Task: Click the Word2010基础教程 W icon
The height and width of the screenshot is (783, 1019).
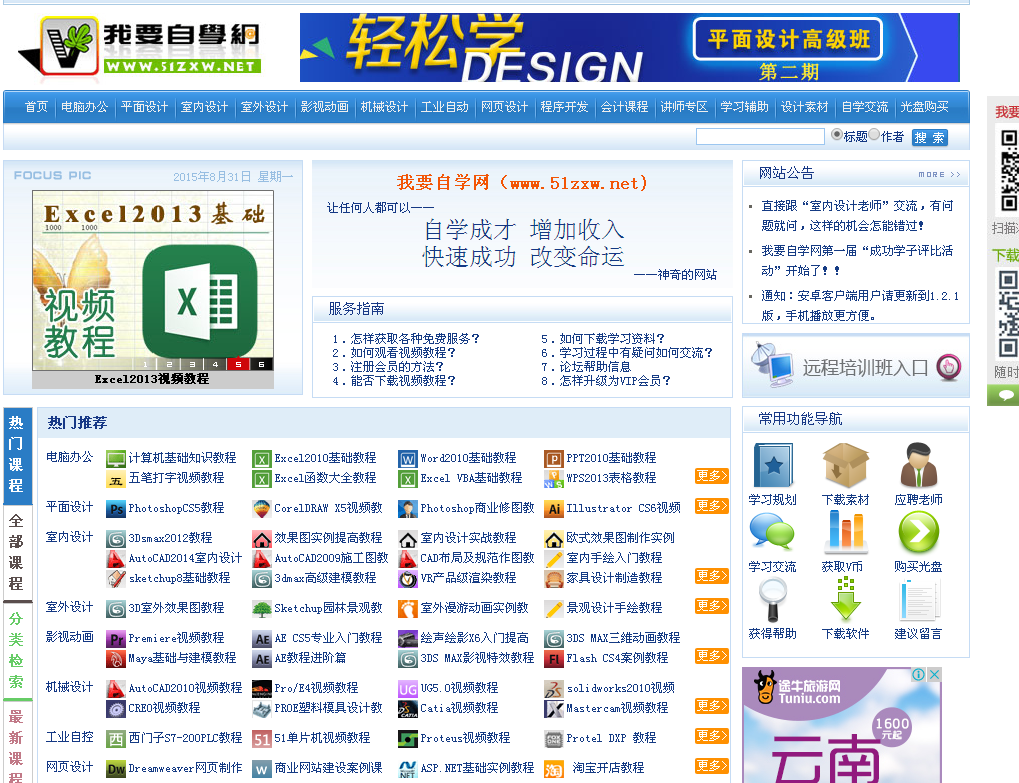Action: [407, 459]
